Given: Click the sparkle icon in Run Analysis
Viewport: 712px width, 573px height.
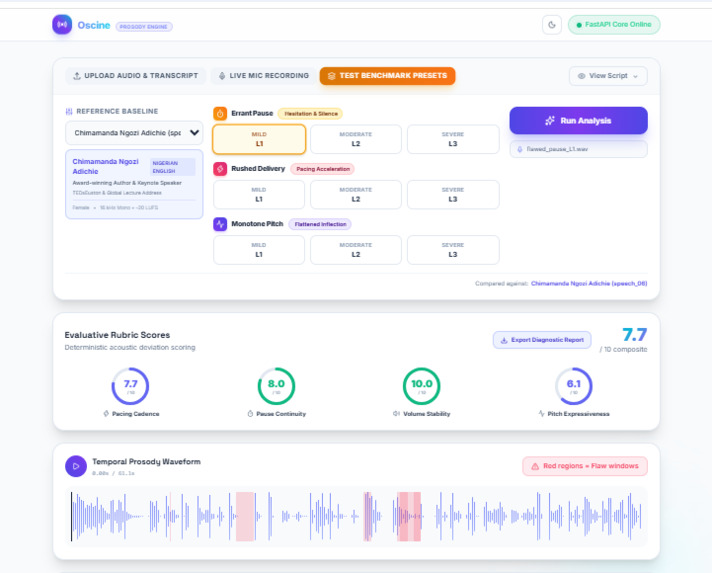Looking at the screenshot, I should 550,120.
